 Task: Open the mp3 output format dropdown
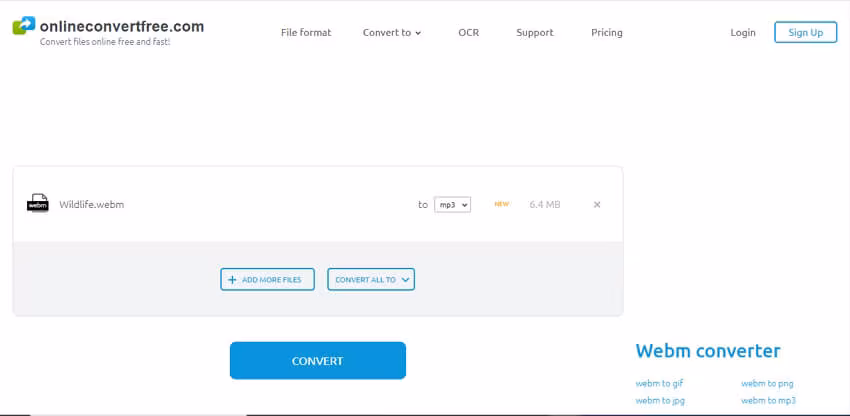pyautogui.click(x=452, y=205)
